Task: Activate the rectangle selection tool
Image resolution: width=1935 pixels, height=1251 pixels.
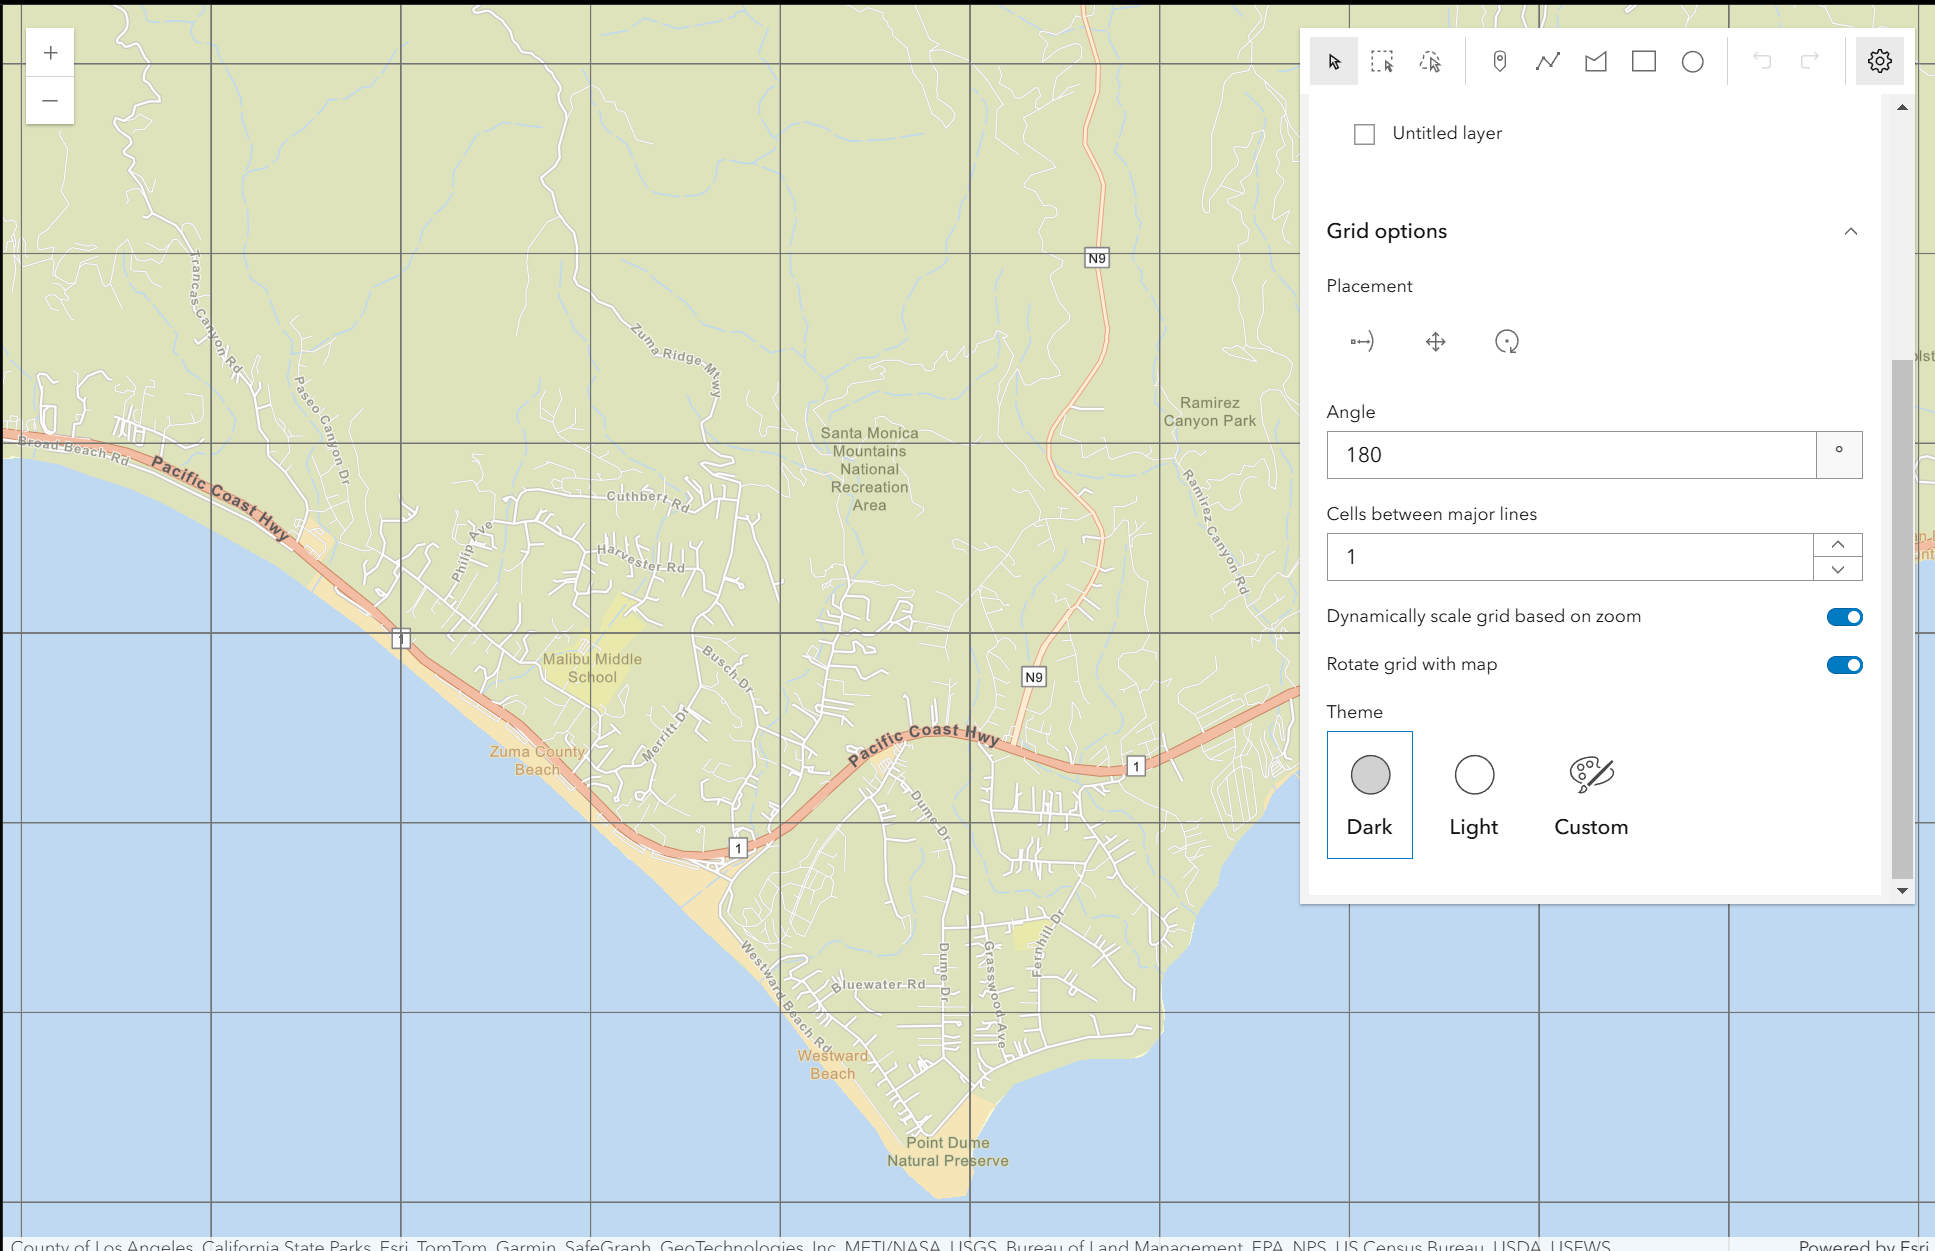Action: click(x=1381, y=61)
